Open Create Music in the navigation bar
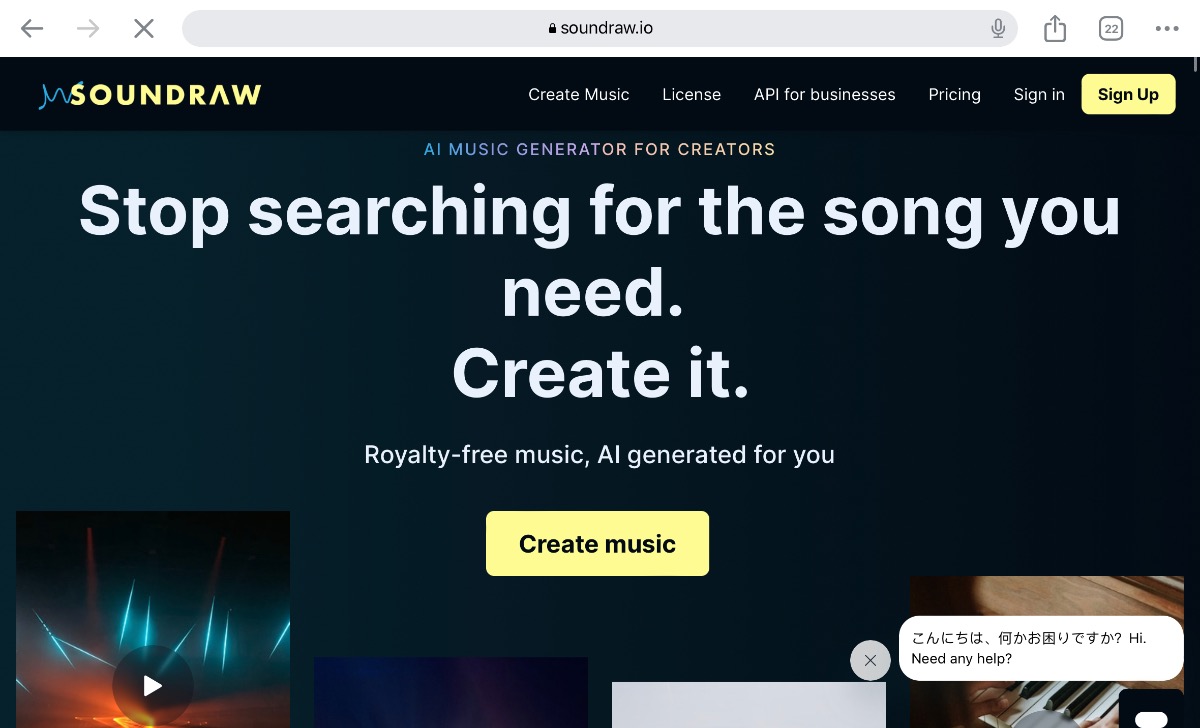The height and width of the screenshot is (728, 1200). coord(579,94)
